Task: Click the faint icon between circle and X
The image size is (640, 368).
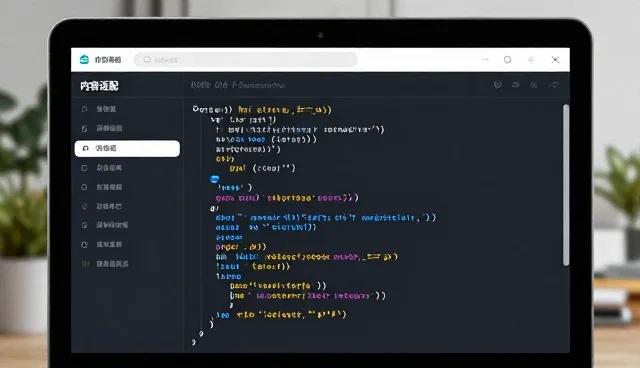Action: coord(531,60)
